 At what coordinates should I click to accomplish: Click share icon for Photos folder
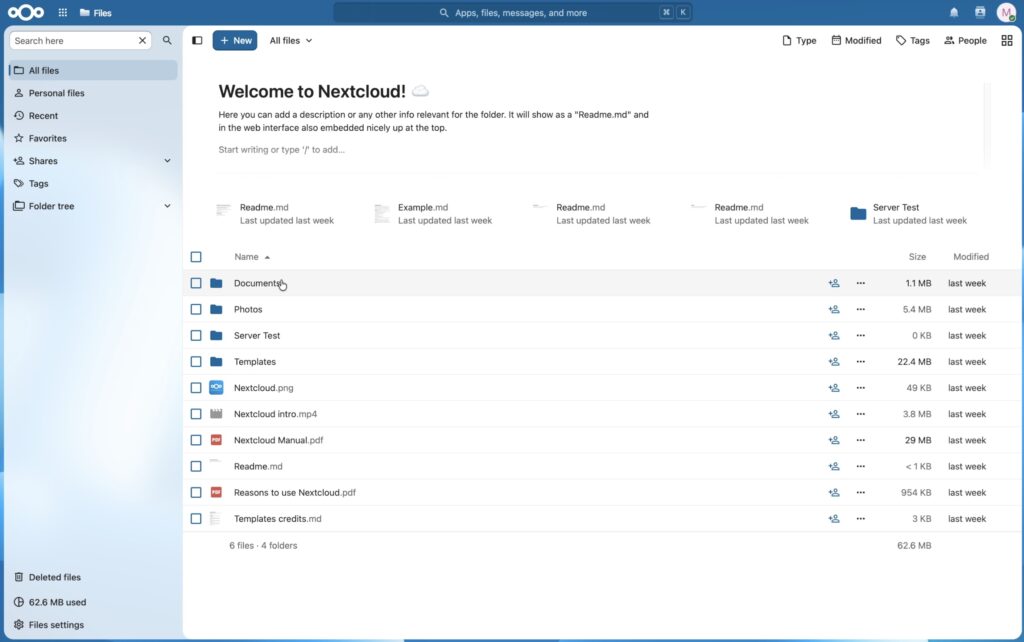click(834, 310)
